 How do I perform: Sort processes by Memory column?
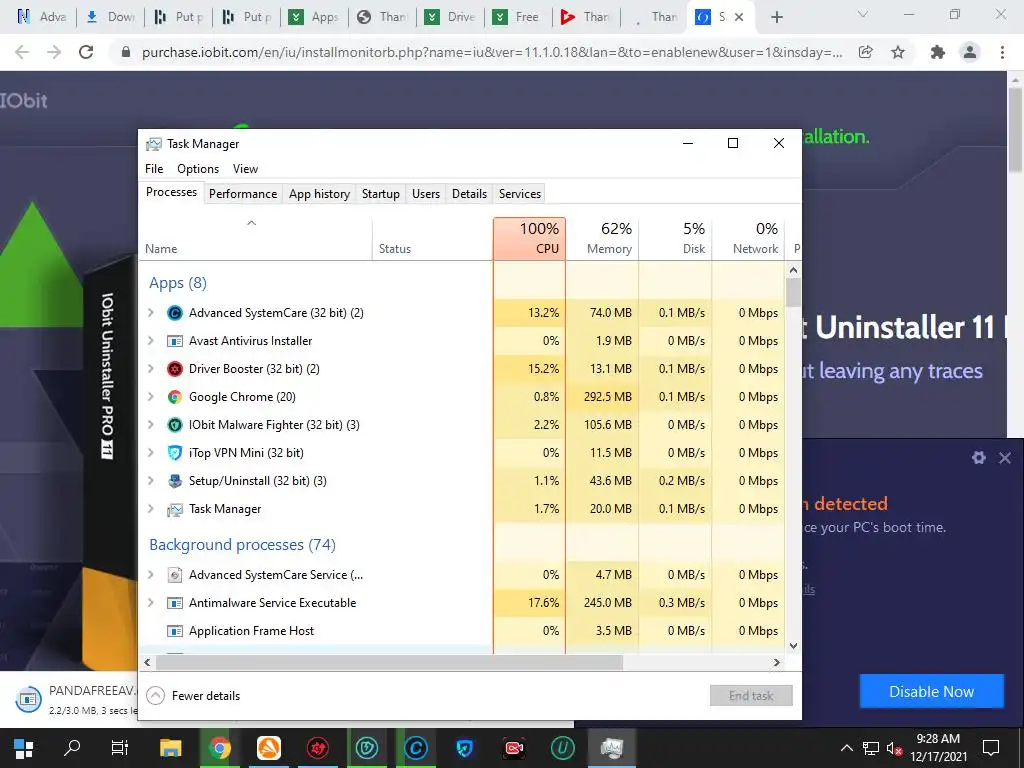[602, 238]
